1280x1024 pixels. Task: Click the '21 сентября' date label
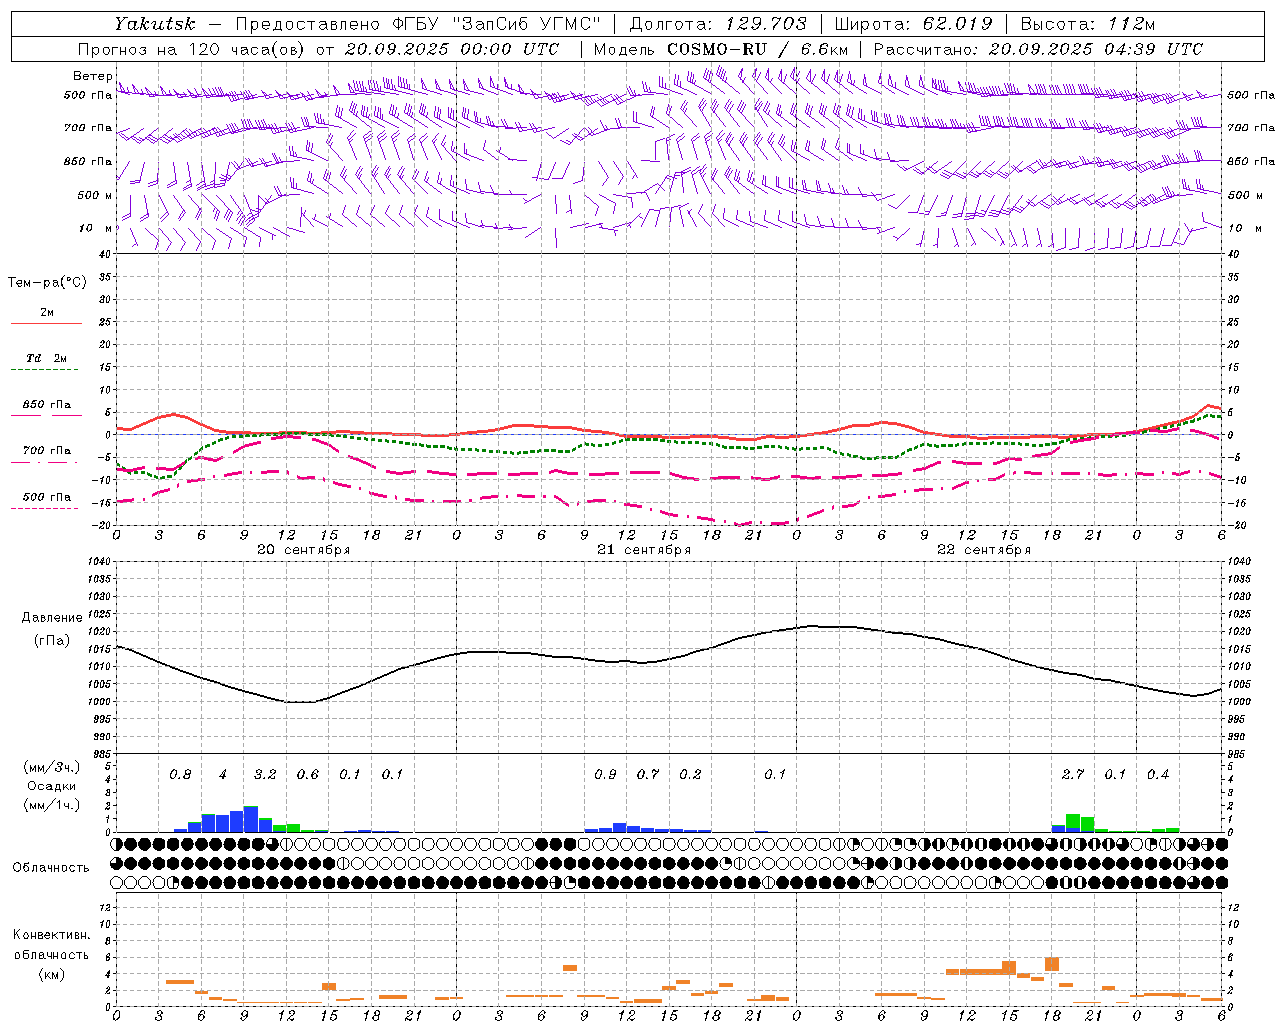[644, 550]
